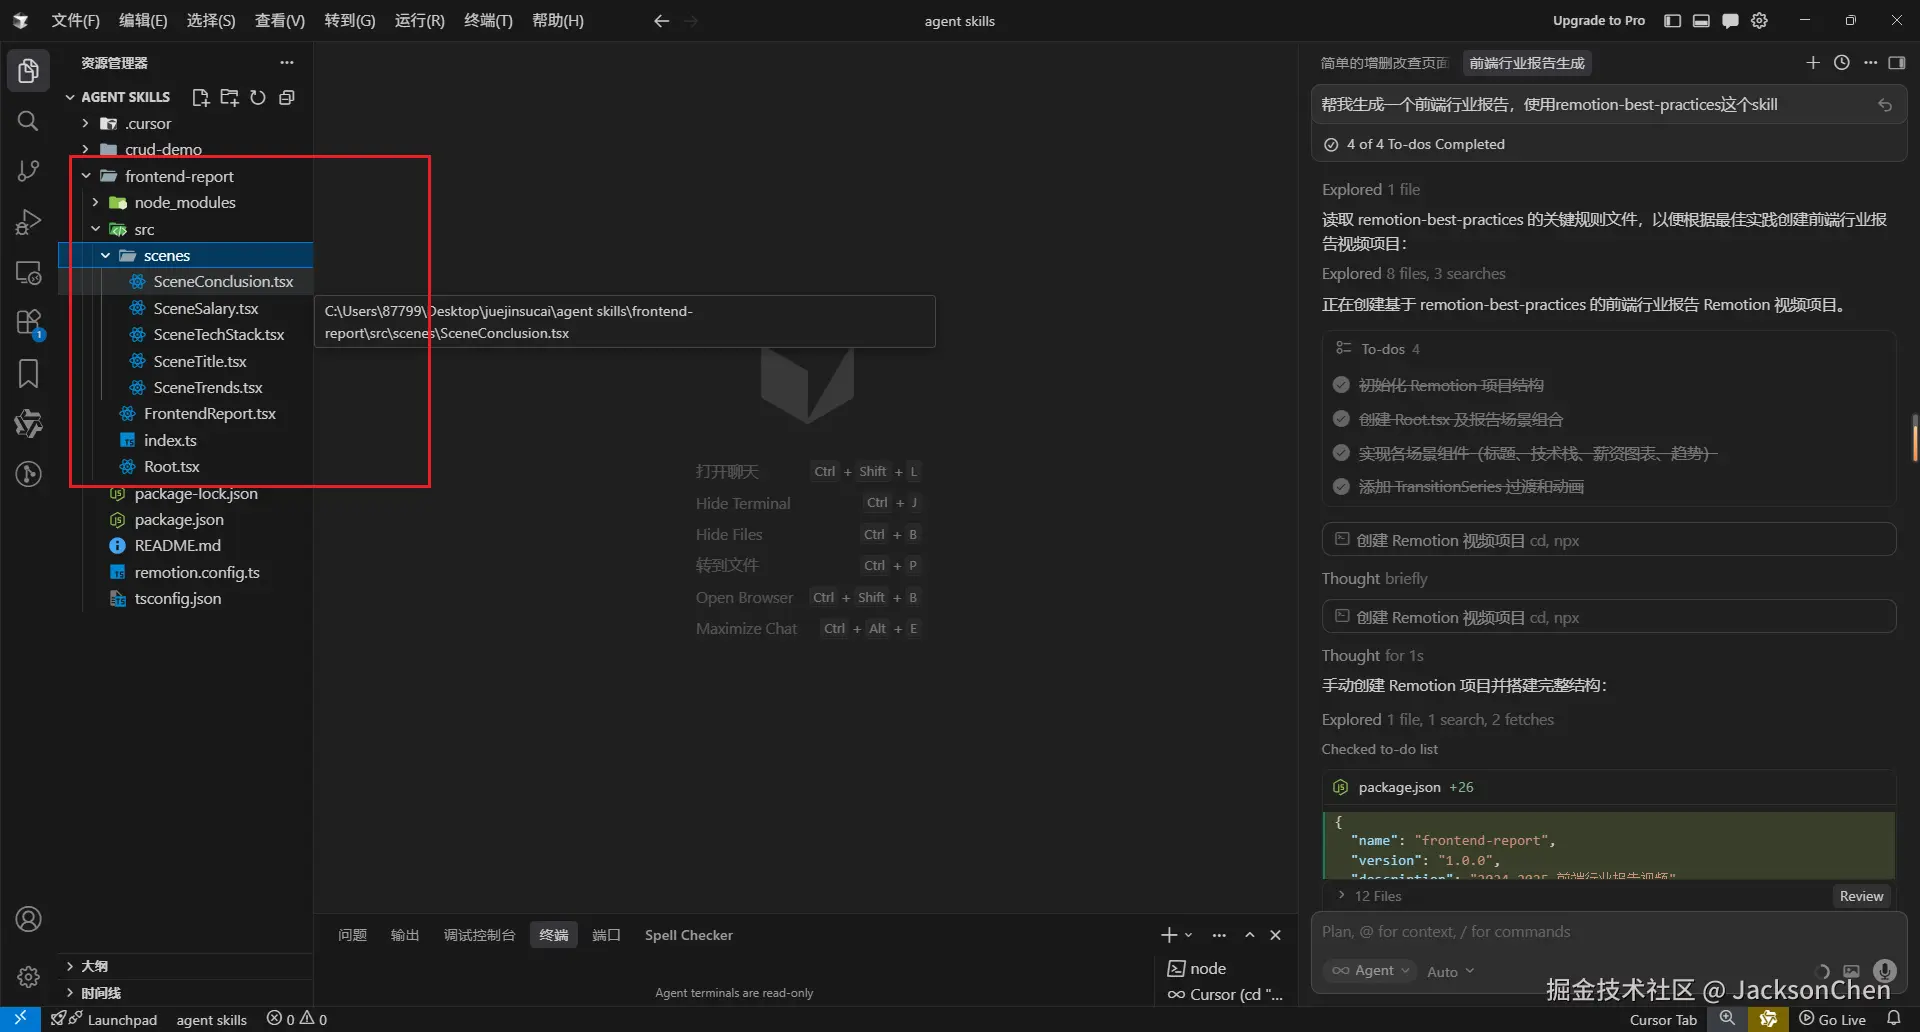Viewport: 1920px width, 1032px height.
Task: Click New File icon in explorer header
Action: point(200,97)
